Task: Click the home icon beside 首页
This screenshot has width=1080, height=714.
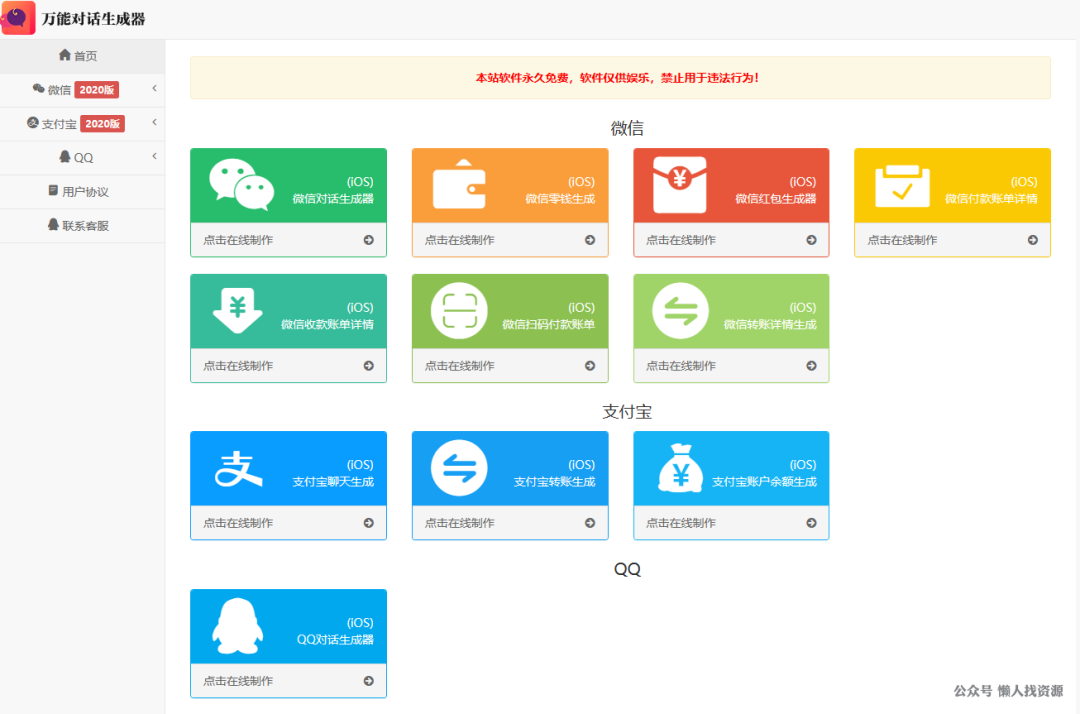Action: coord(65,54)
